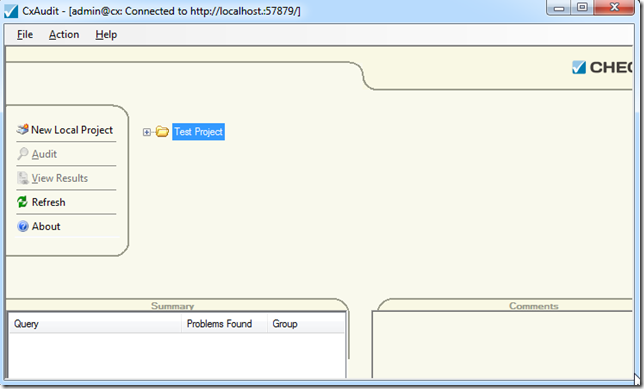
Task: Open the File menu
Action: click(25, 35)
